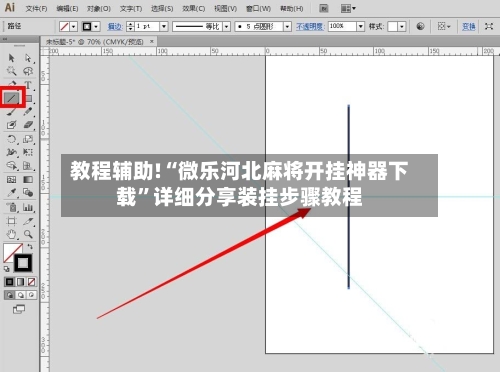This screenshot has height=372, width=500.
Task: Select the Blend tool
Action: coord(28,192)
